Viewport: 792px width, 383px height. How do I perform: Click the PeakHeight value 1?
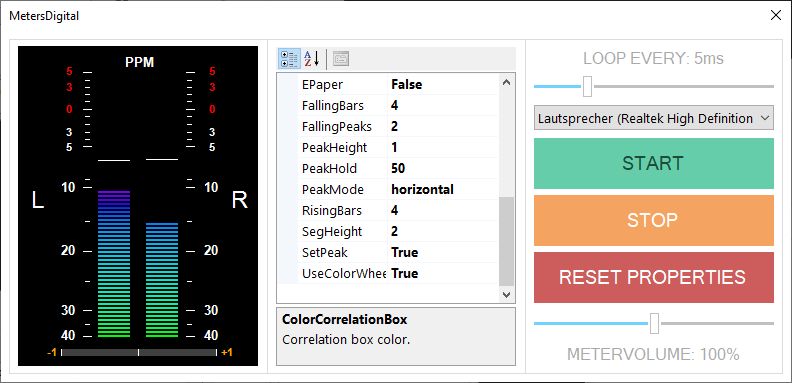point(394,148)
